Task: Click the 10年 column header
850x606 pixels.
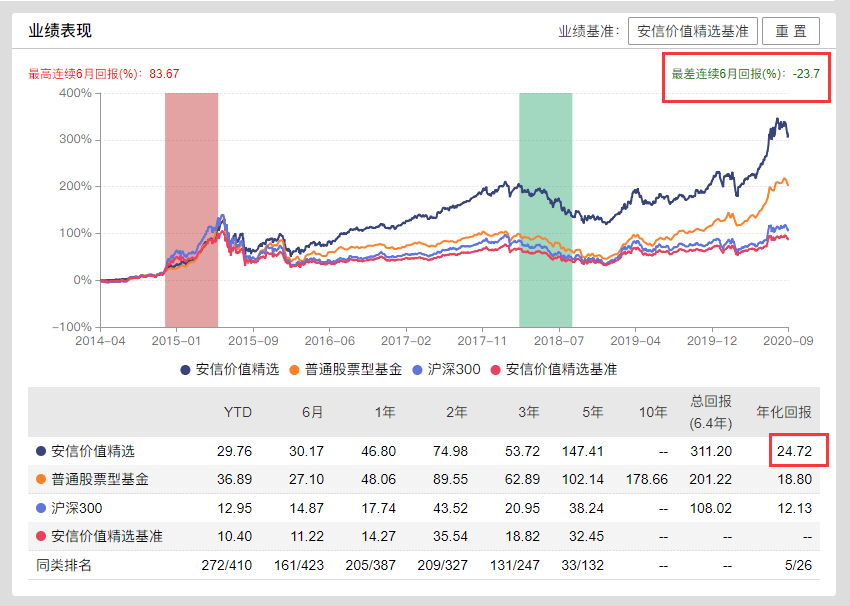Action: (653, 412)
